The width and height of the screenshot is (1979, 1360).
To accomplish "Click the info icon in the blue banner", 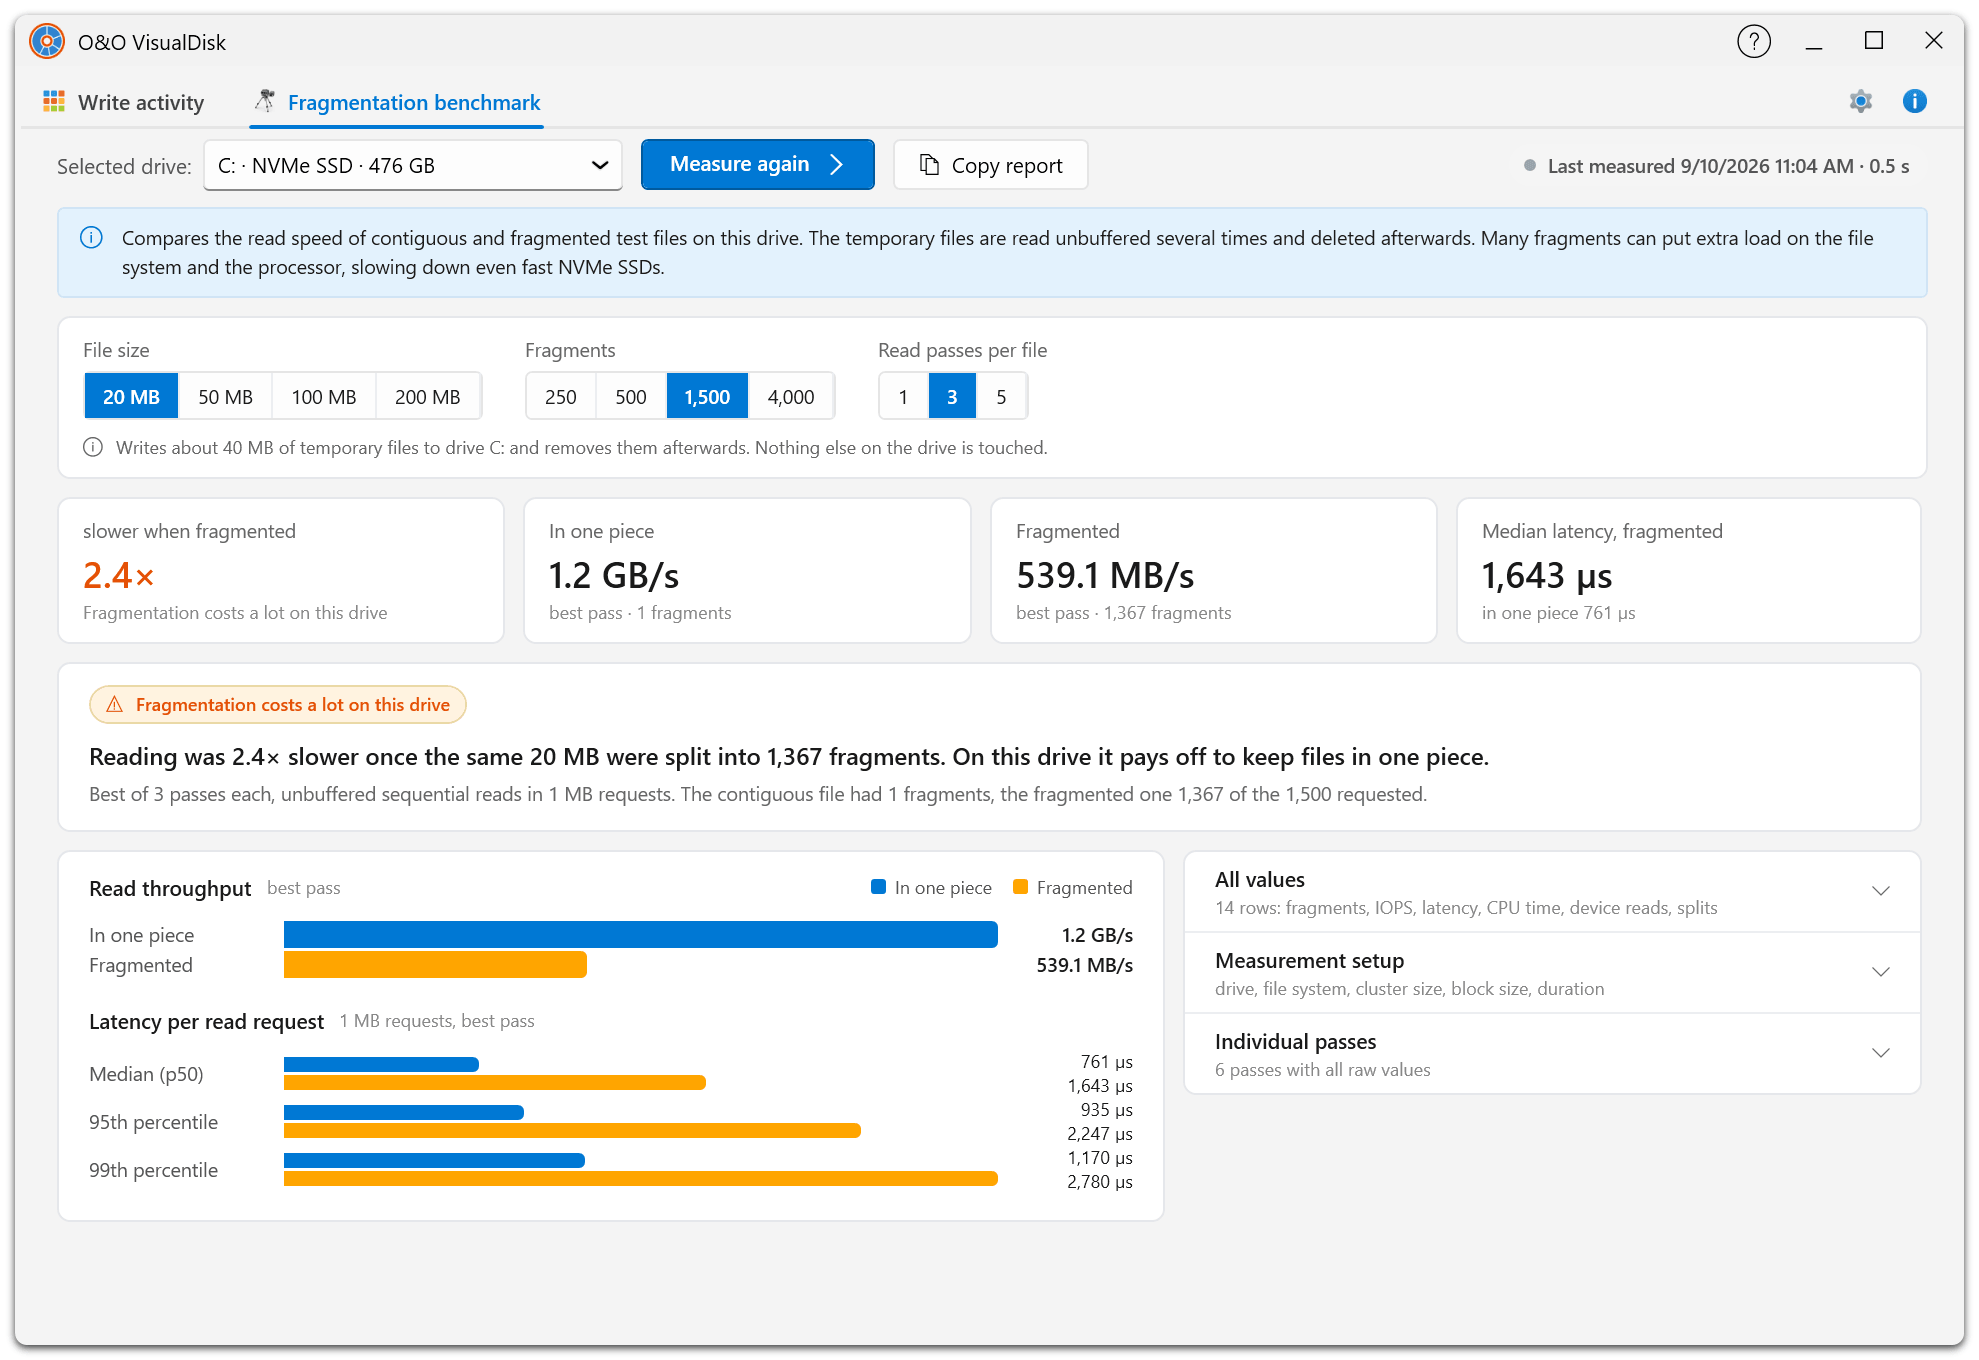I will (x=91, y=238).
